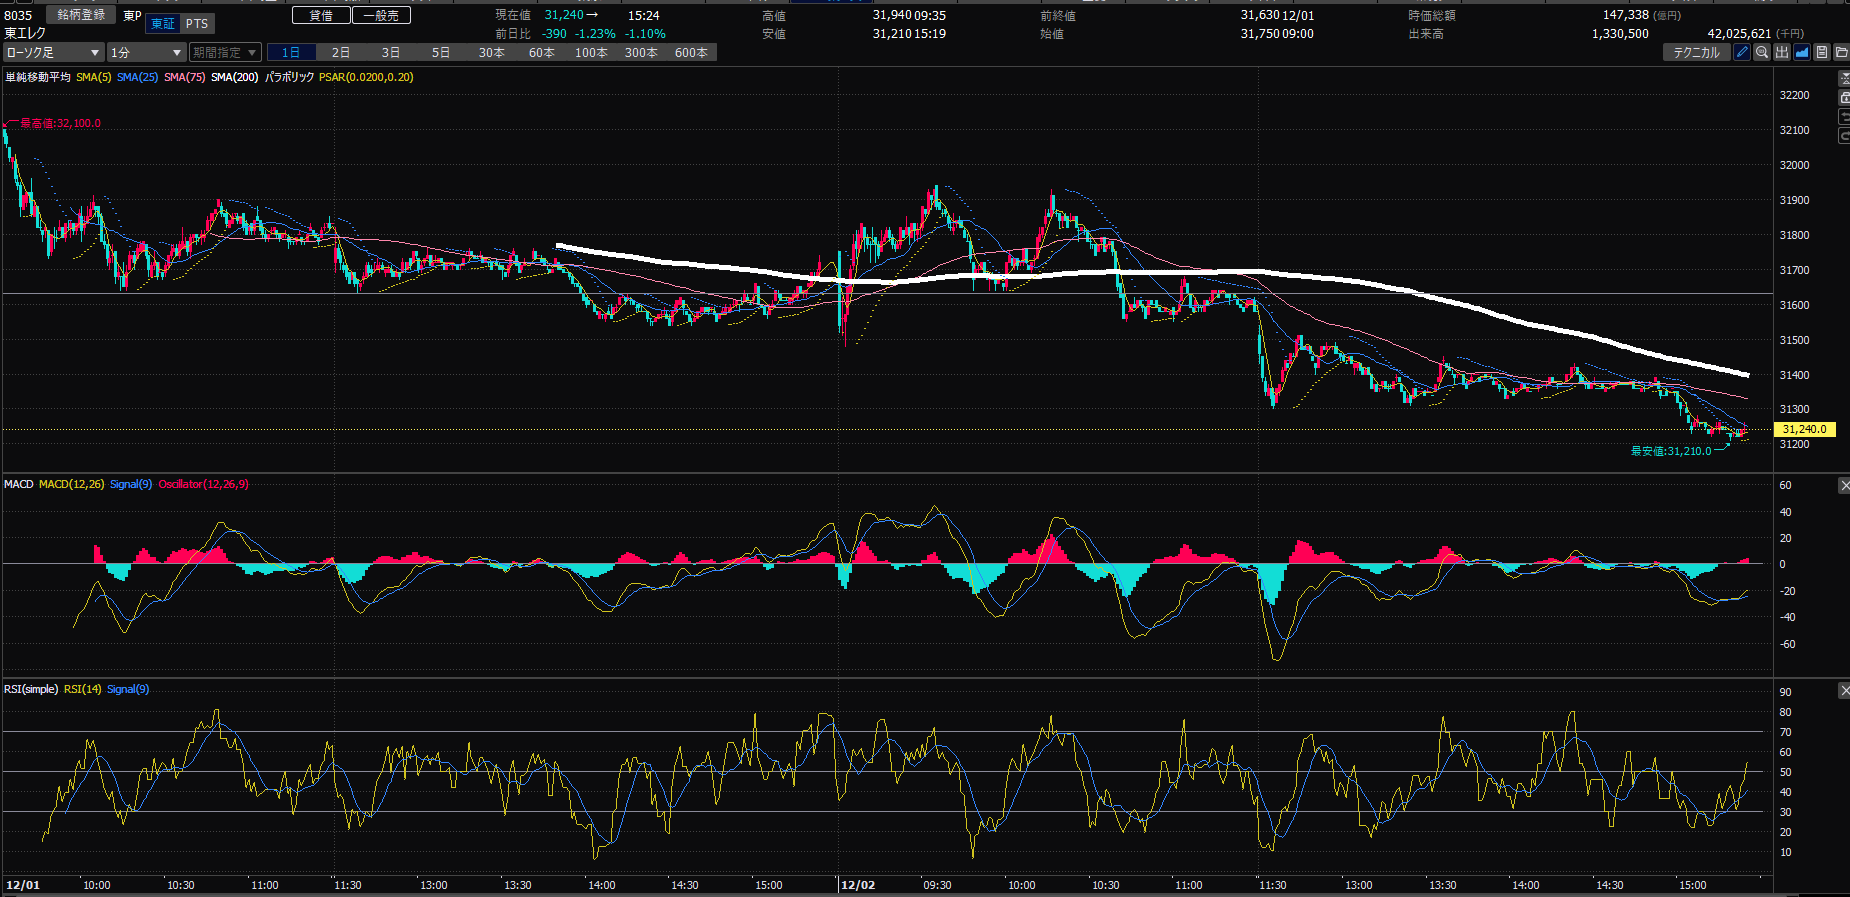The height and width of the screenshot is (897, 1850).
Task: Select the pencil drawing tool icon
Action: click(x=1742, y=52)
